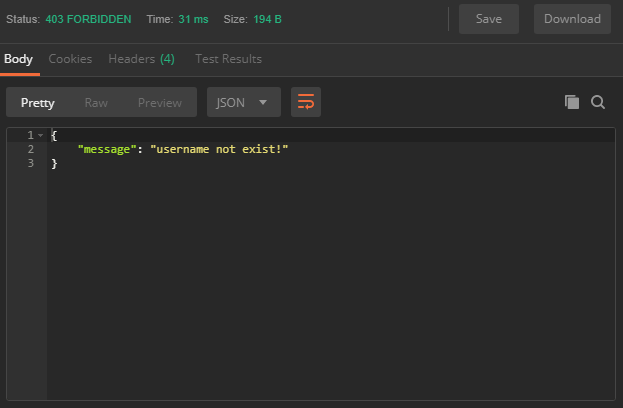Click the 31 ms response time
This screenshot has height=408, width=623.
pos(193,19)
